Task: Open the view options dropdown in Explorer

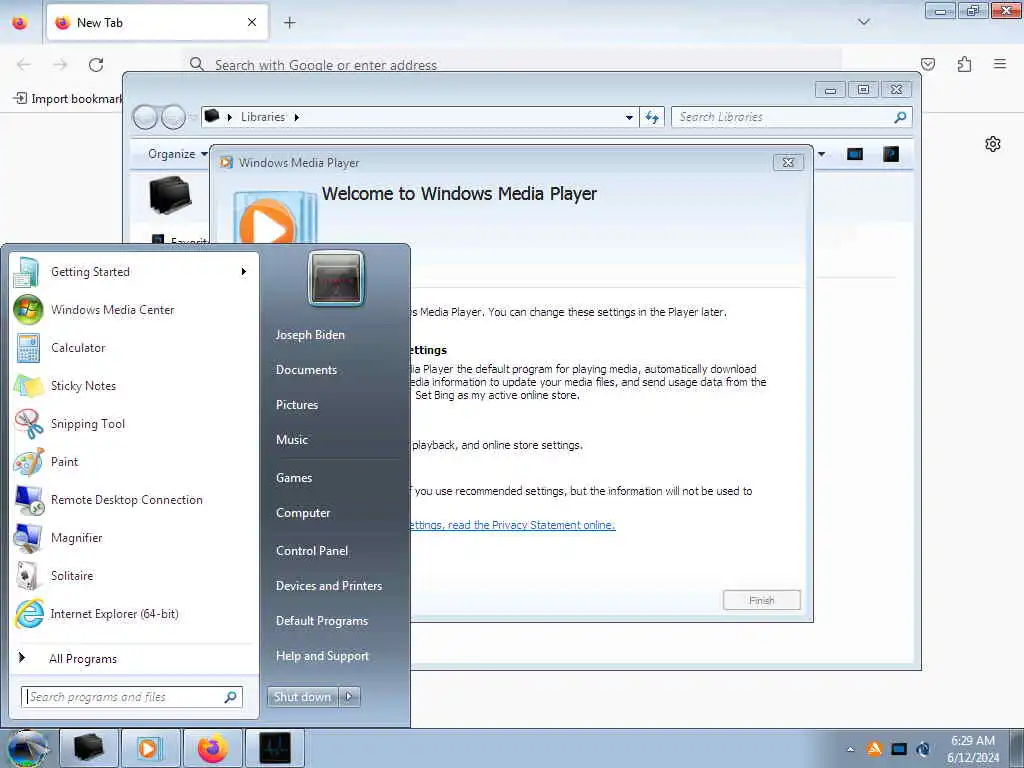Action: (822, 154)
